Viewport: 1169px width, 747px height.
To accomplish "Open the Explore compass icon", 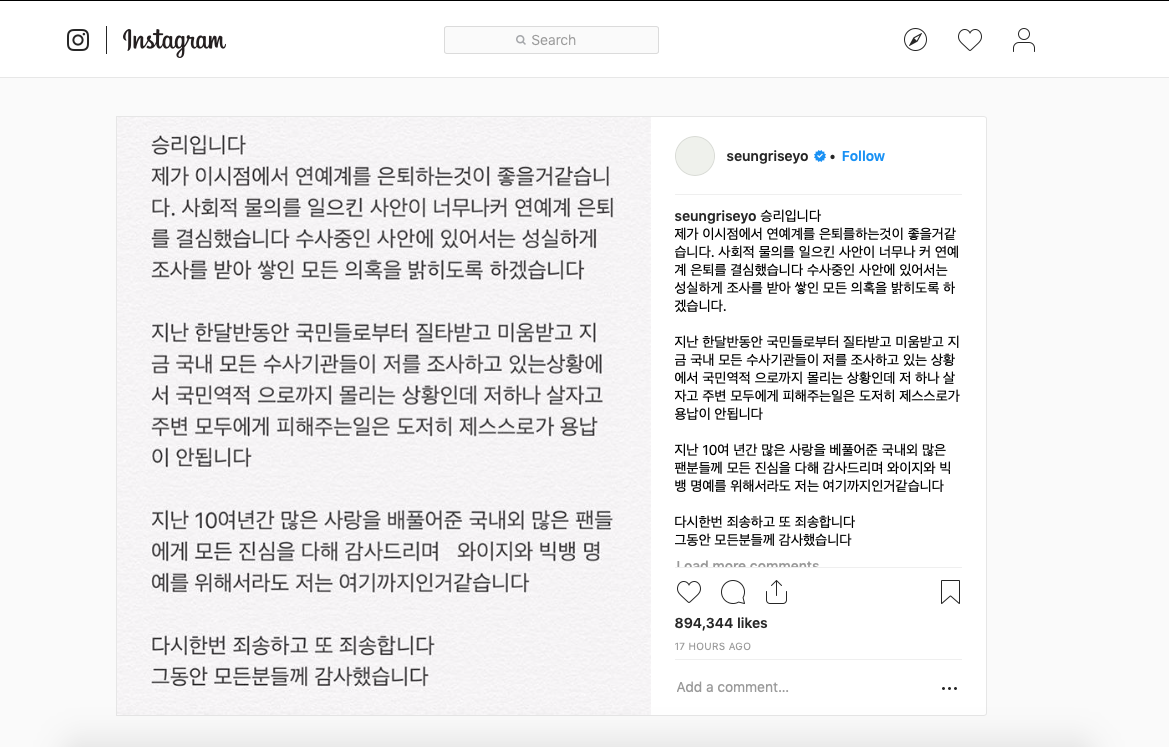I will (x=915, y=40).
